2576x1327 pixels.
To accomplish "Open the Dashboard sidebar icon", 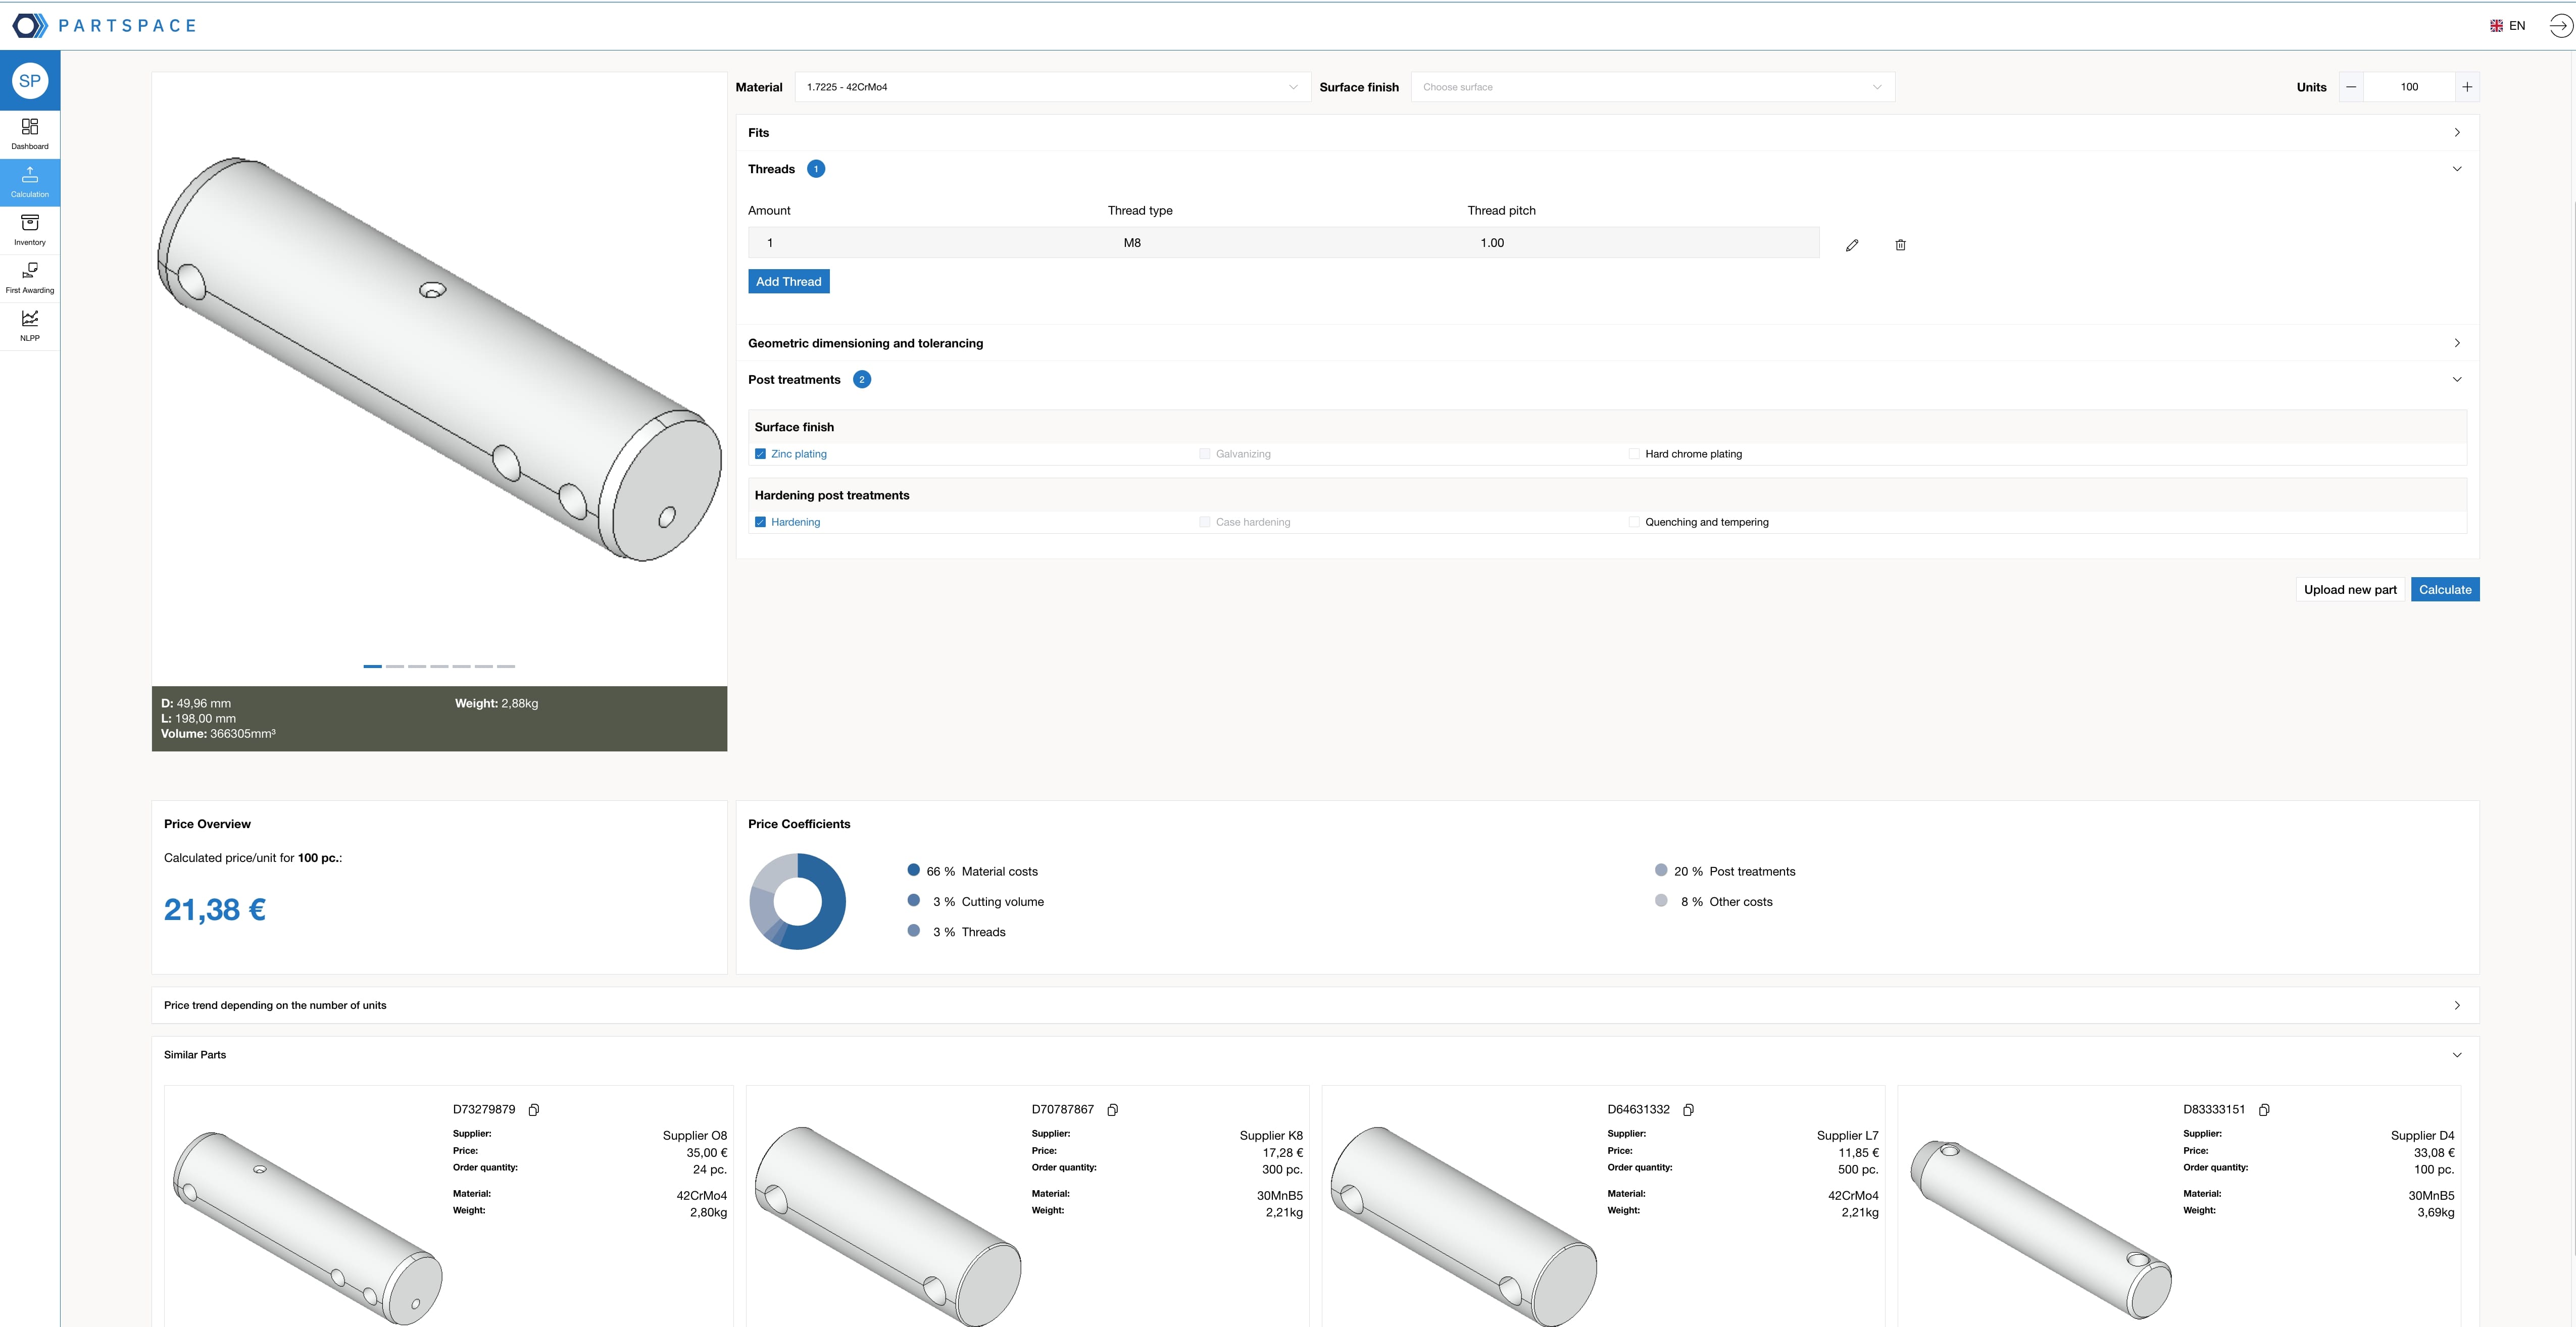I will point(30,133).
